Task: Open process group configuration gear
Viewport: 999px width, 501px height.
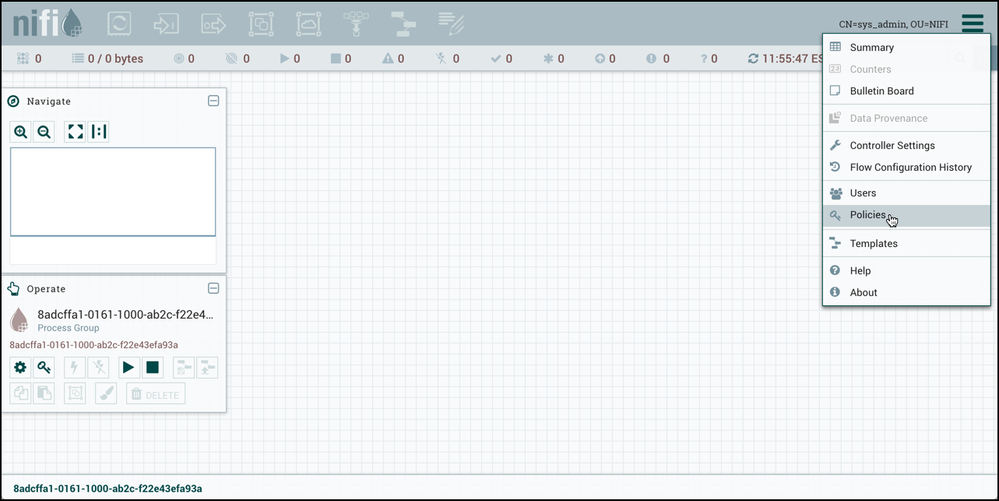Action: point(20,367)
